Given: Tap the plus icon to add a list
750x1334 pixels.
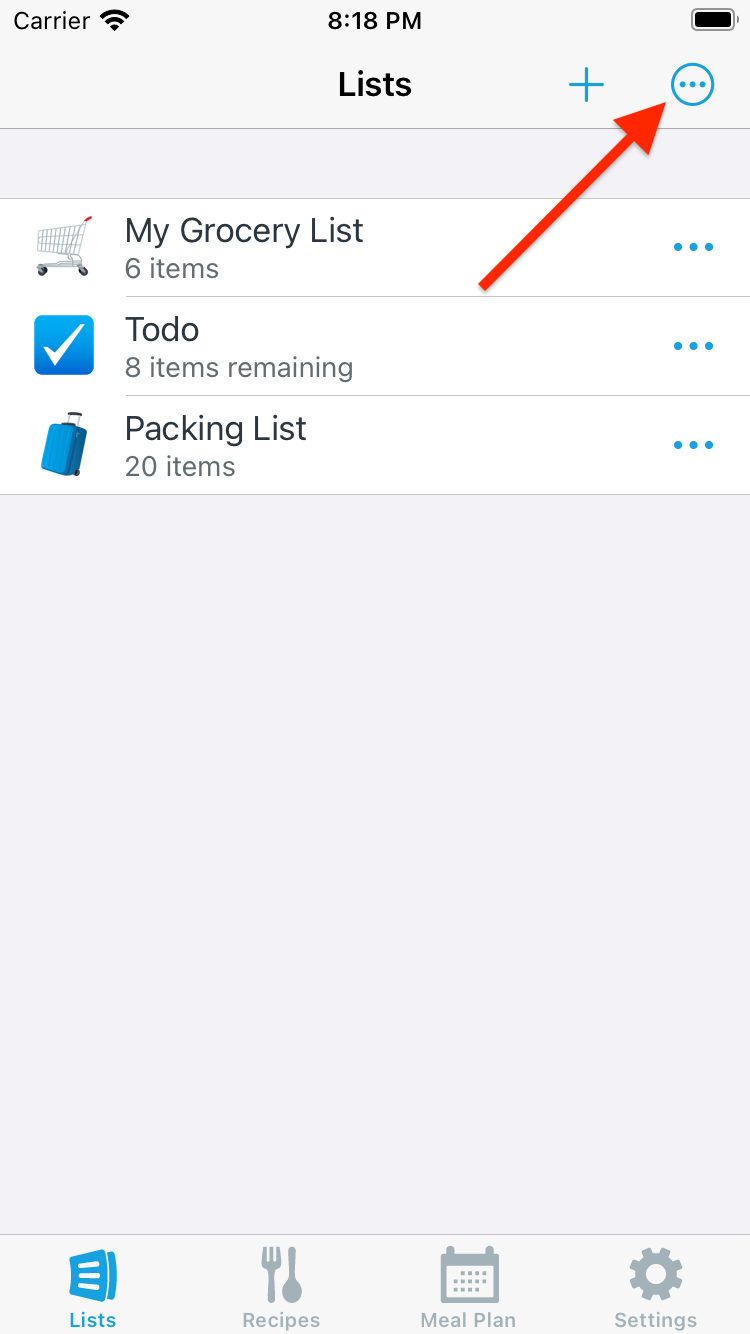Looking at the screenshot, I should point(586,85).
